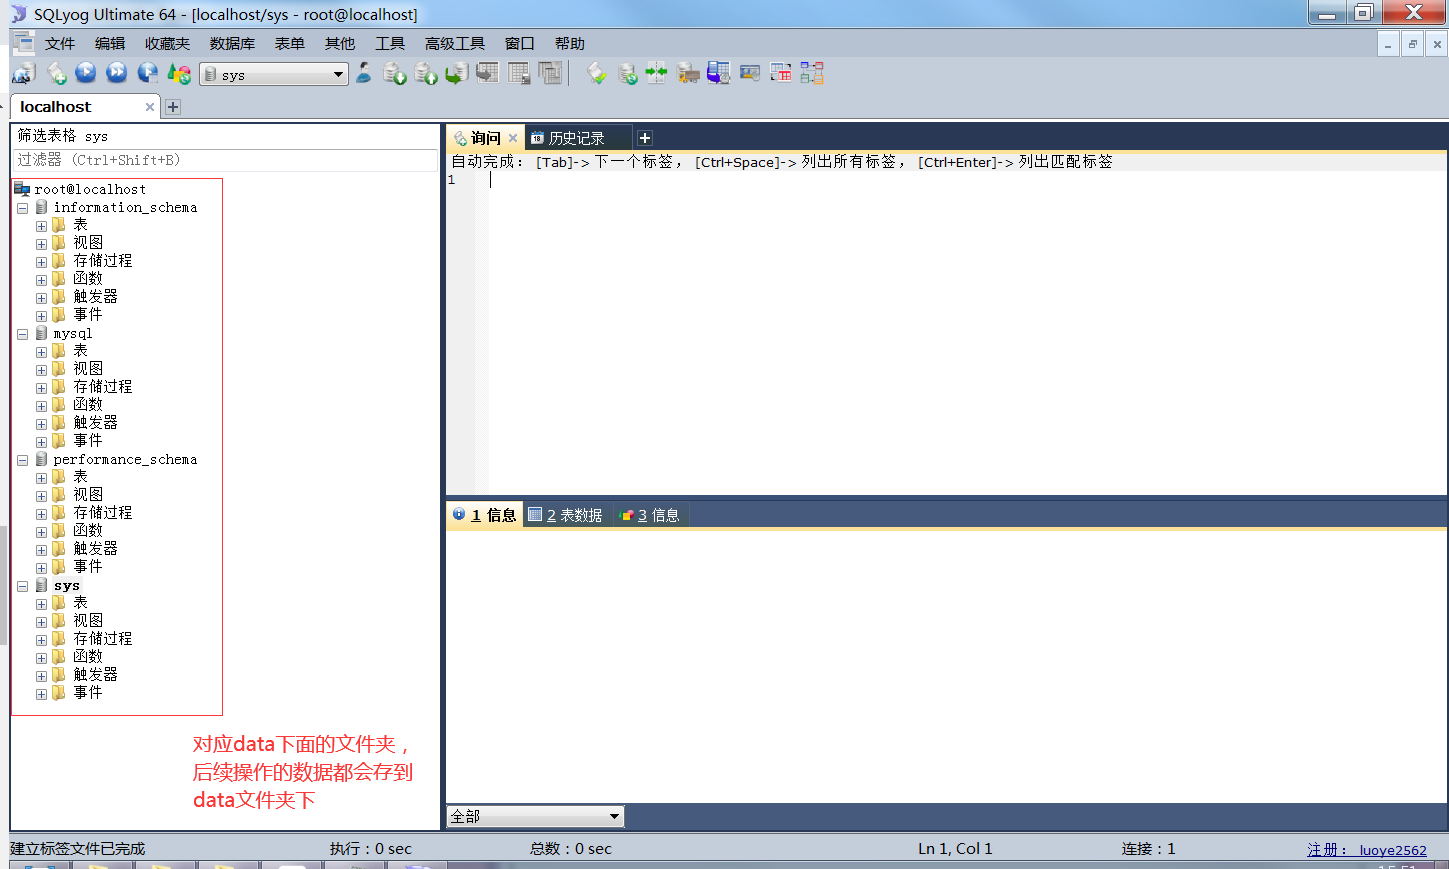Refresh the object browser via toolbar icon
Viewport: 1449px width, 869px height.
coord(179,73)
